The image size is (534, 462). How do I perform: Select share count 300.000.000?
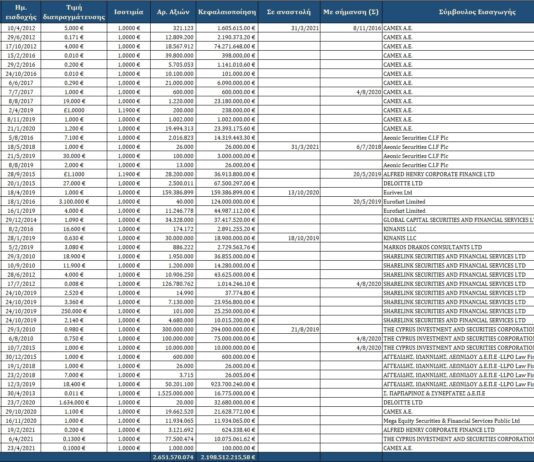178,330
